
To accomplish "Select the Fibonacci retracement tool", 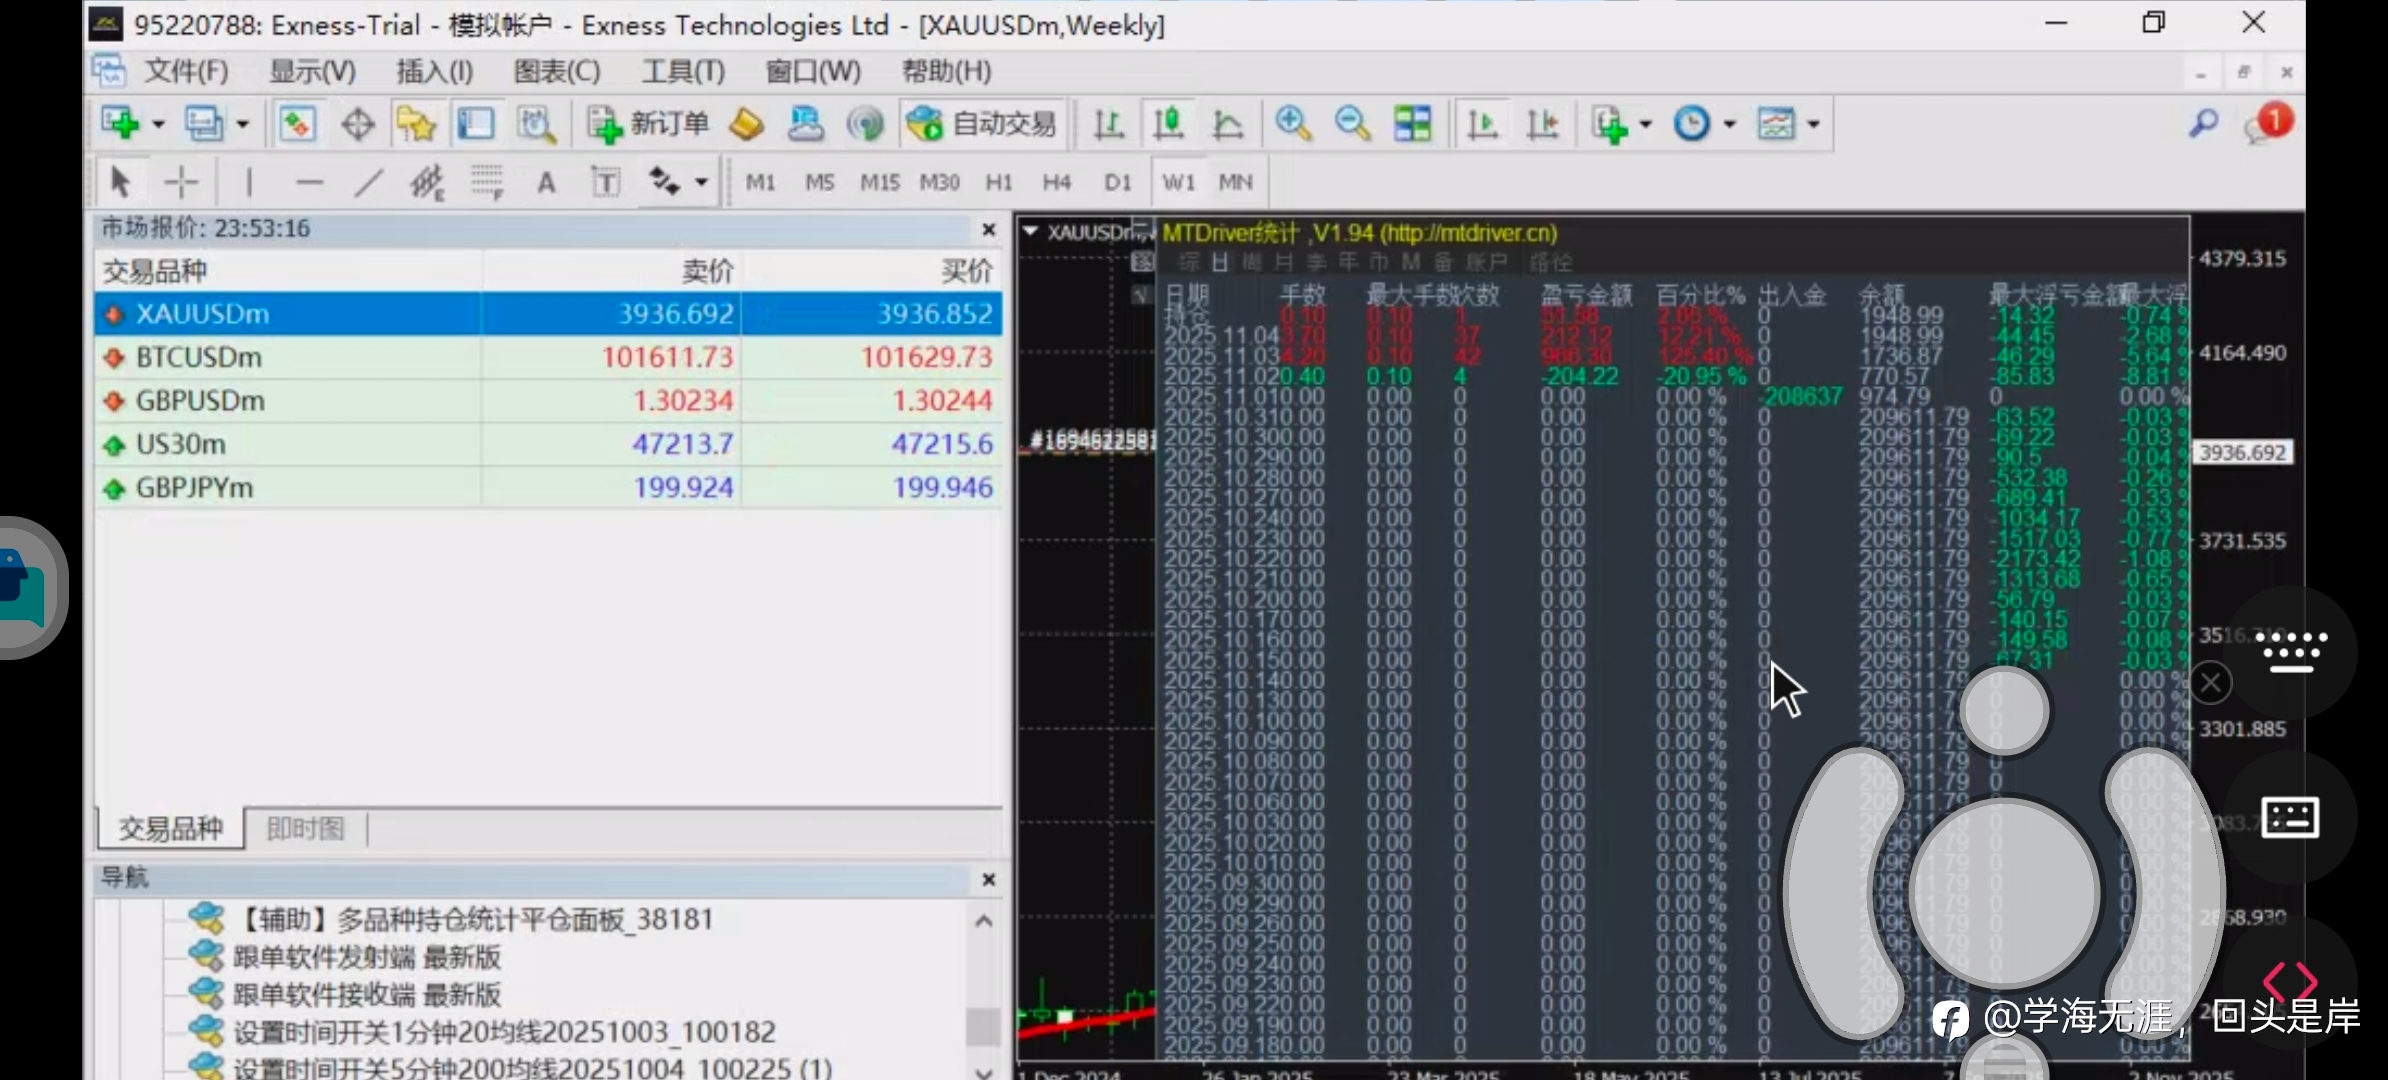I will tap(486, 182).
